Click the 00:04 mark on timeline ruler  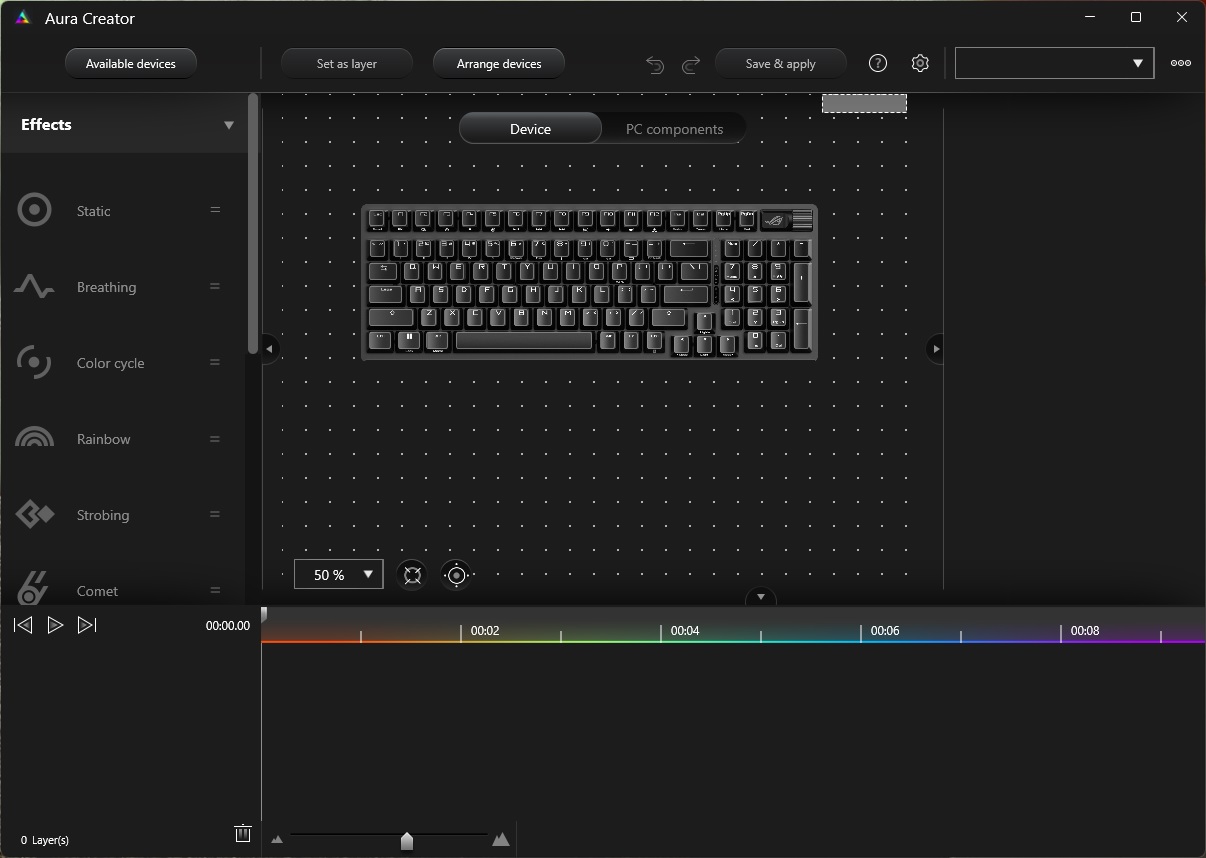coord(685,631)
